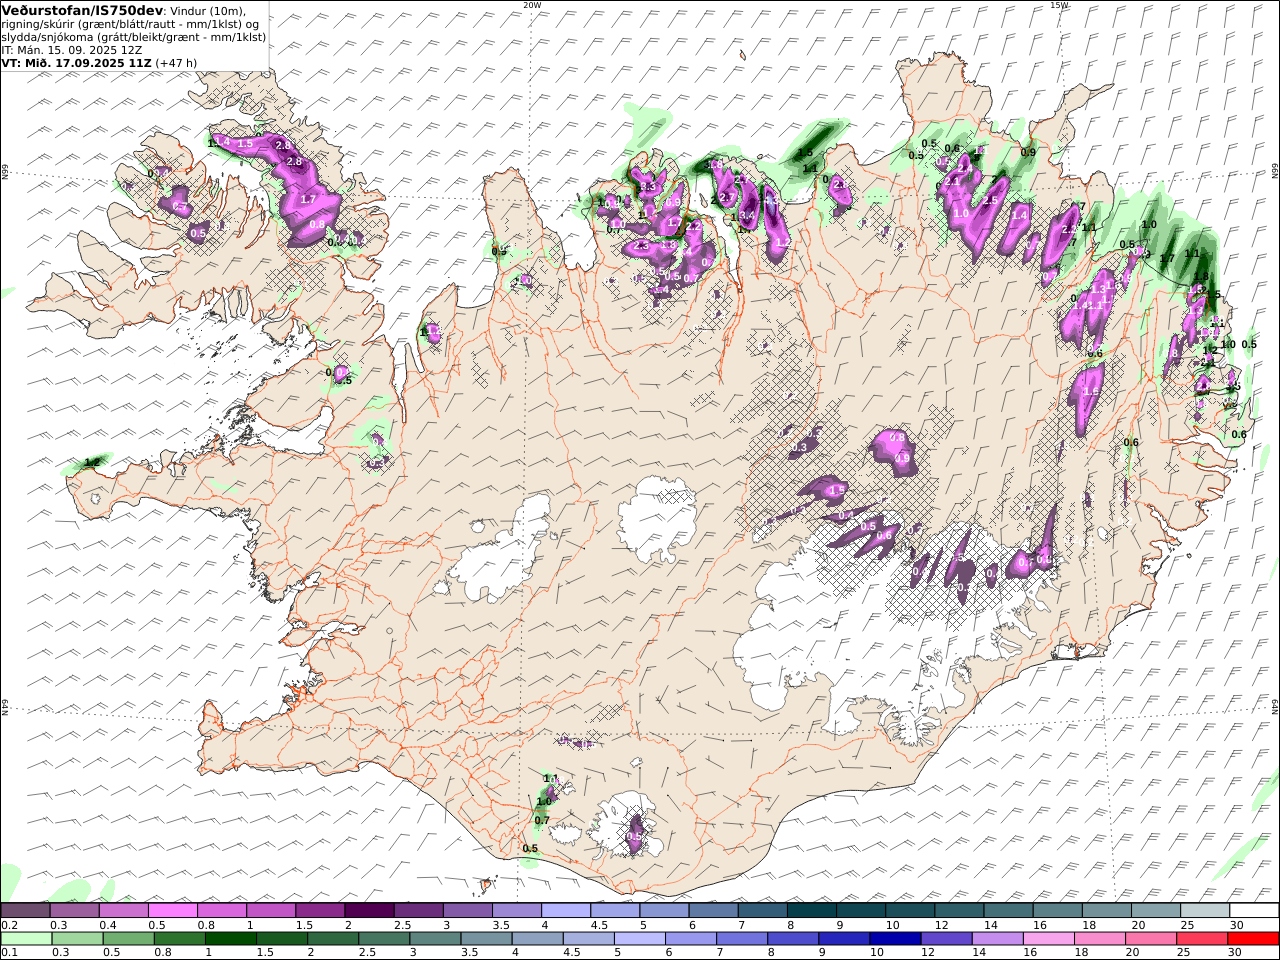Select the mauve 0.3 snow-scale swatch
The height and width of the screenshot is (960, 1280).
pyautogui.click(x=75, y=911)
